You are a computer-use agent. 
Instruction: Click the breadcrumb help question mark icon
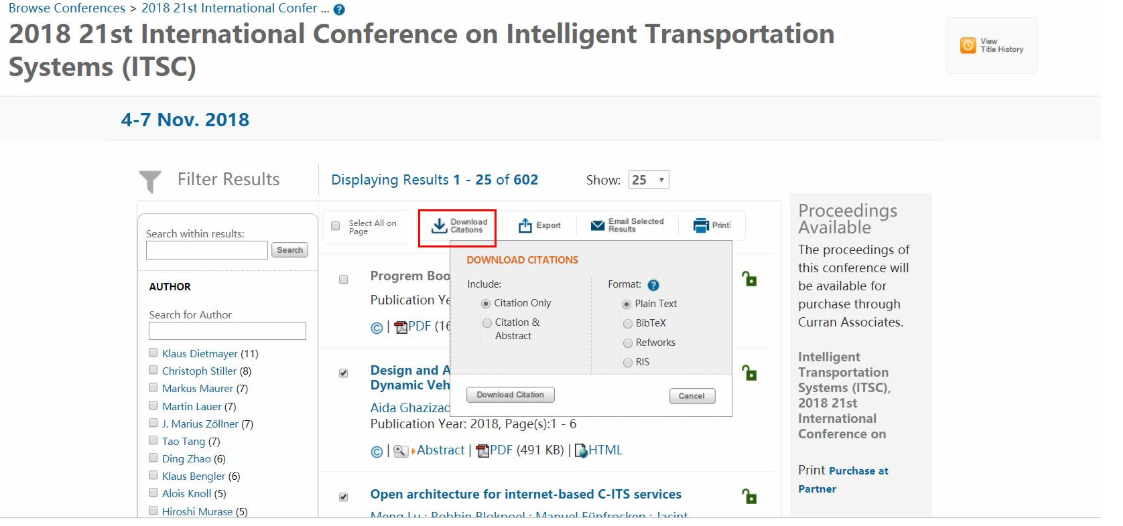click(339, 10)
